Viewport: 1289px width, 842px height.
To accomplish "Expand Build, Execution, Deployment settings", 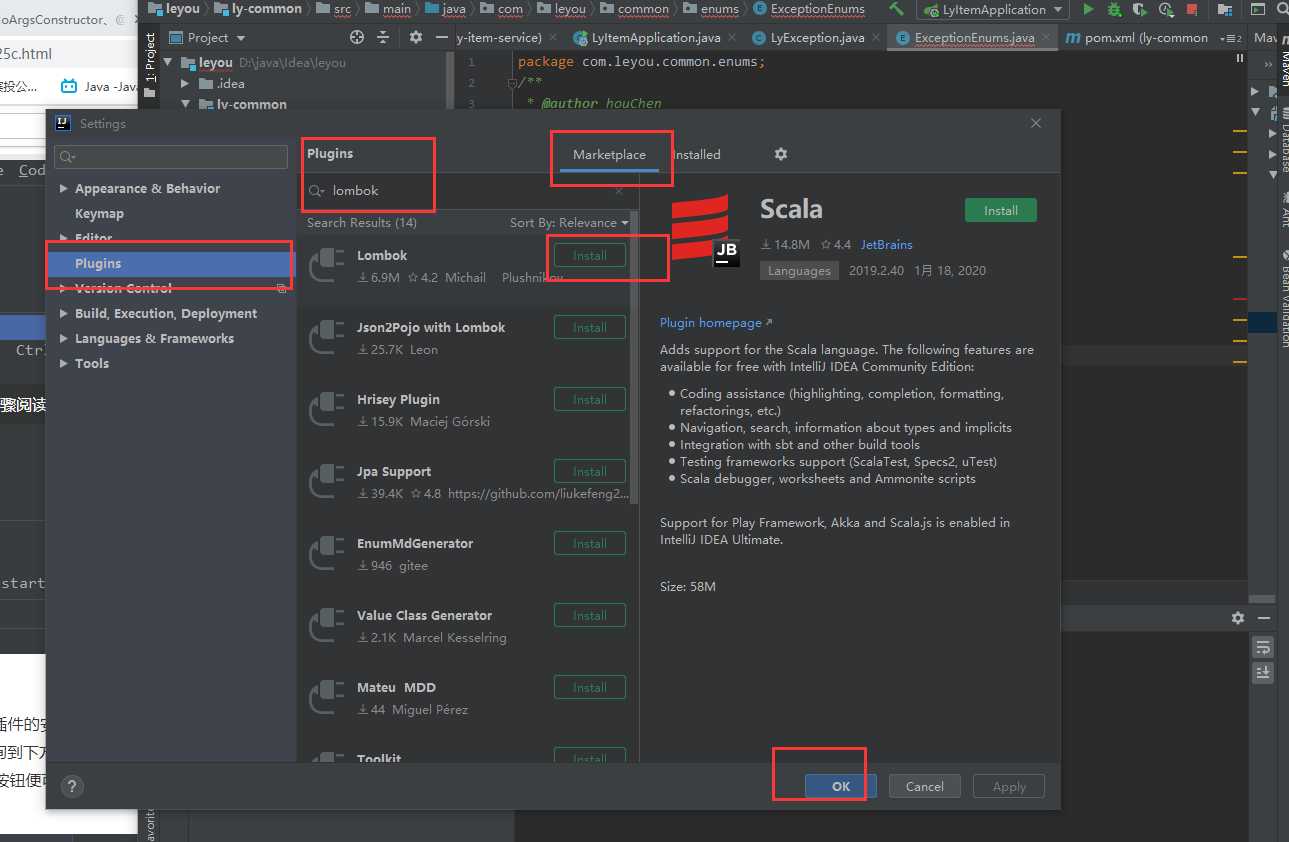I will coord(64,313).
